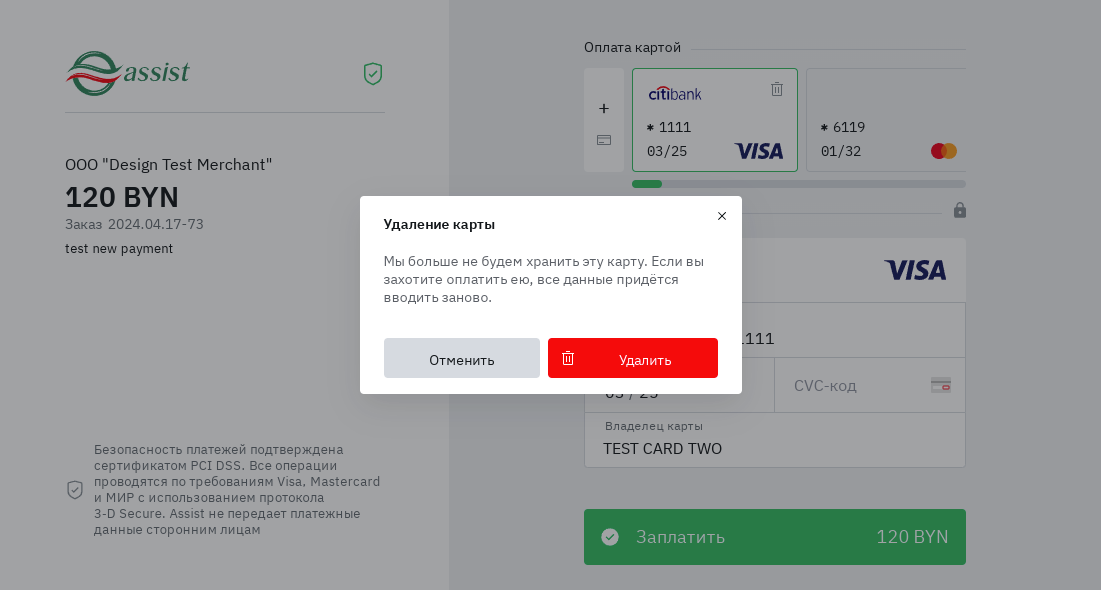
Task: Confirm deletion with the Удалить button
Action: click(x=633, y=359)
